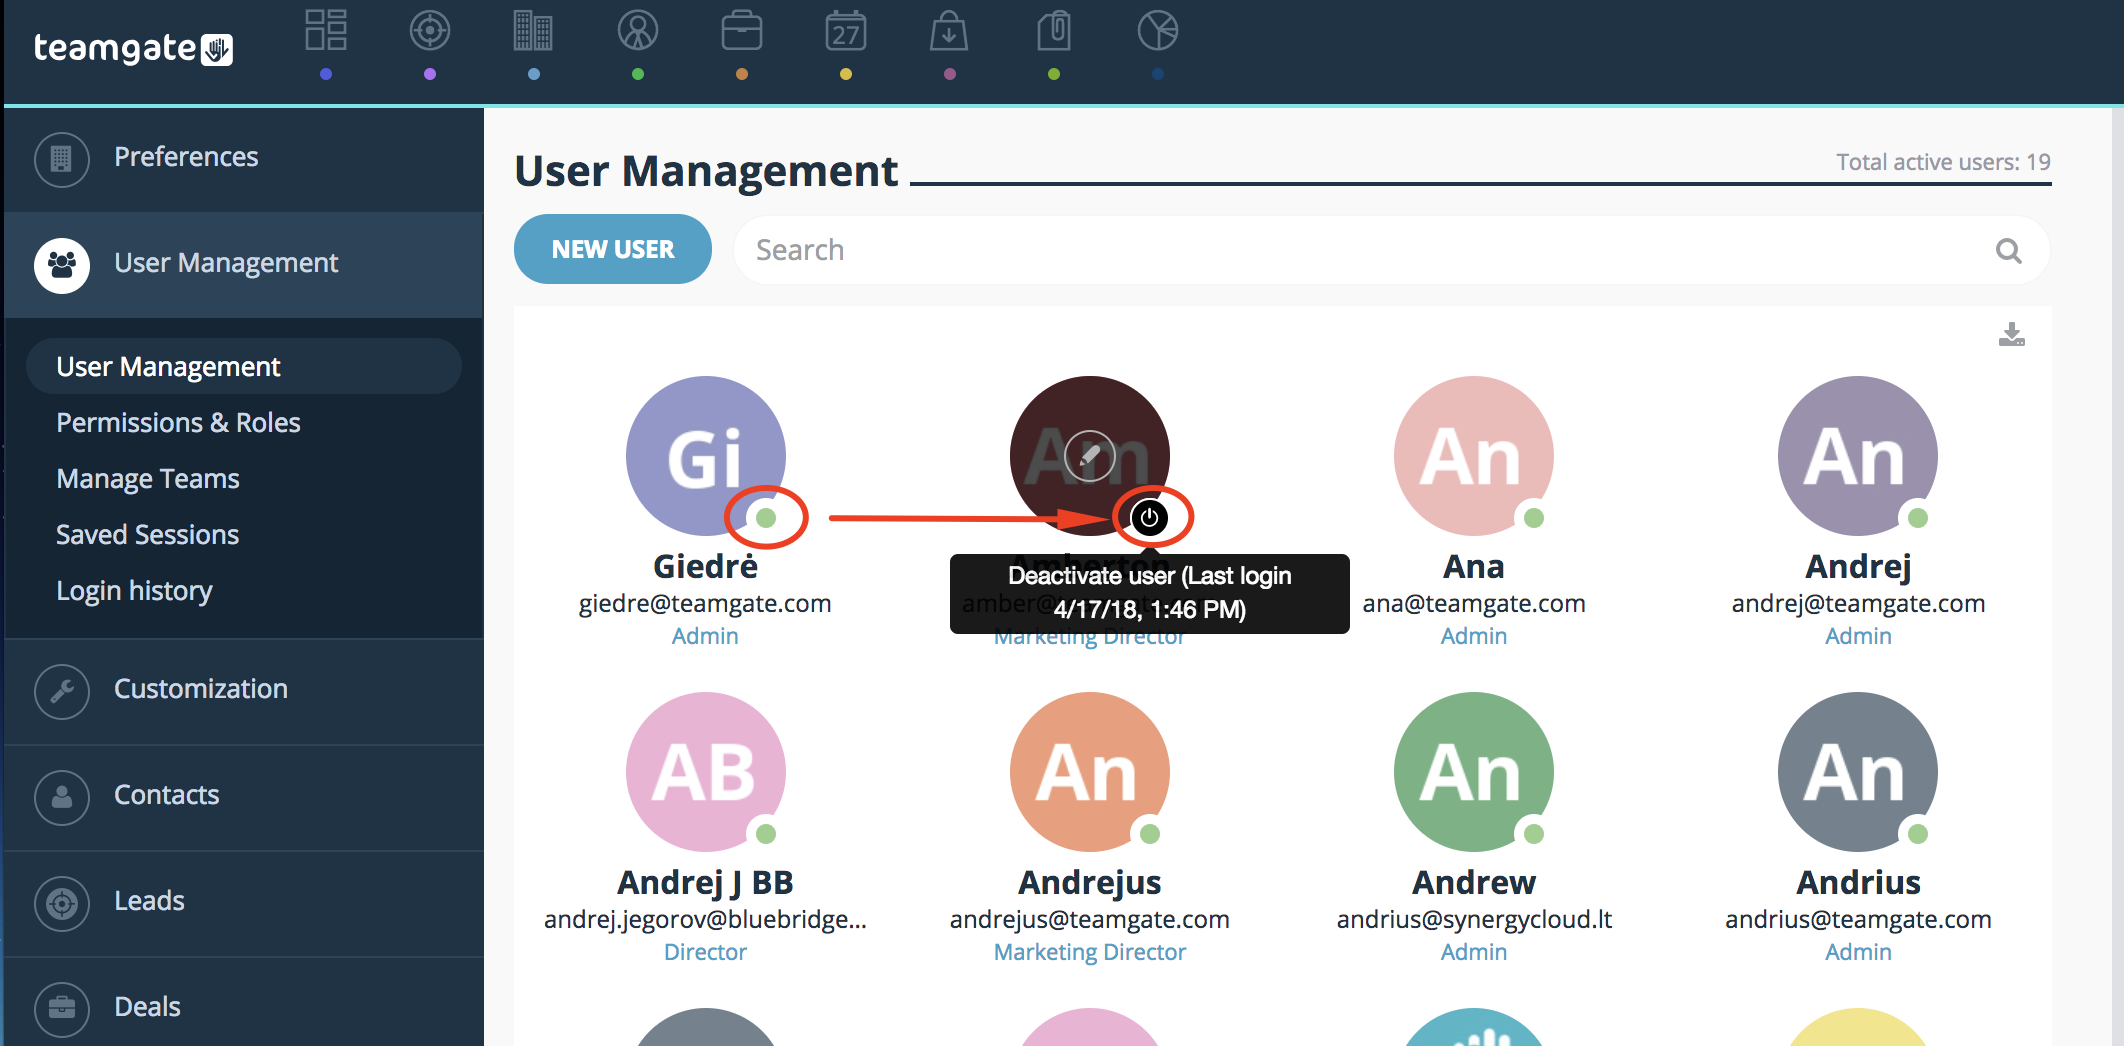Click Andrius's slate grey An avatar
The width and height of the screenshot is (2124, 1046).
(x=1858, y=772)
